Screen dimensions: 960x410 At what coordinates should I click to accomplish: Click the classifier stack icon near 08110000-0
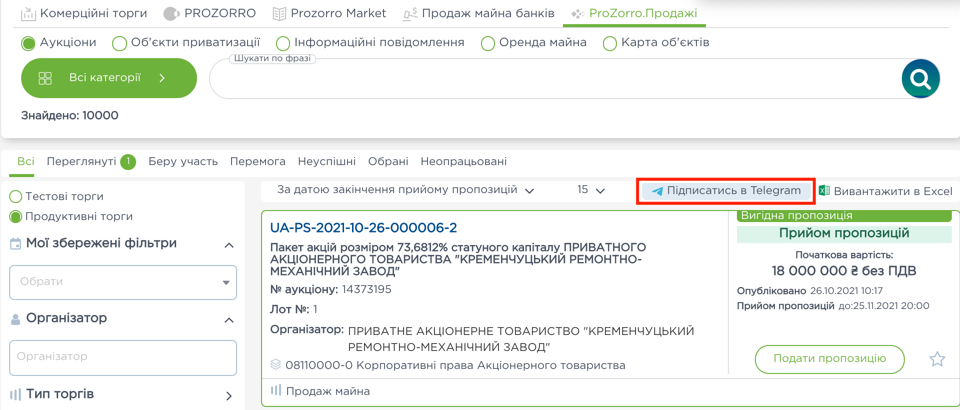pyautogui.click(x=276, y=365)
